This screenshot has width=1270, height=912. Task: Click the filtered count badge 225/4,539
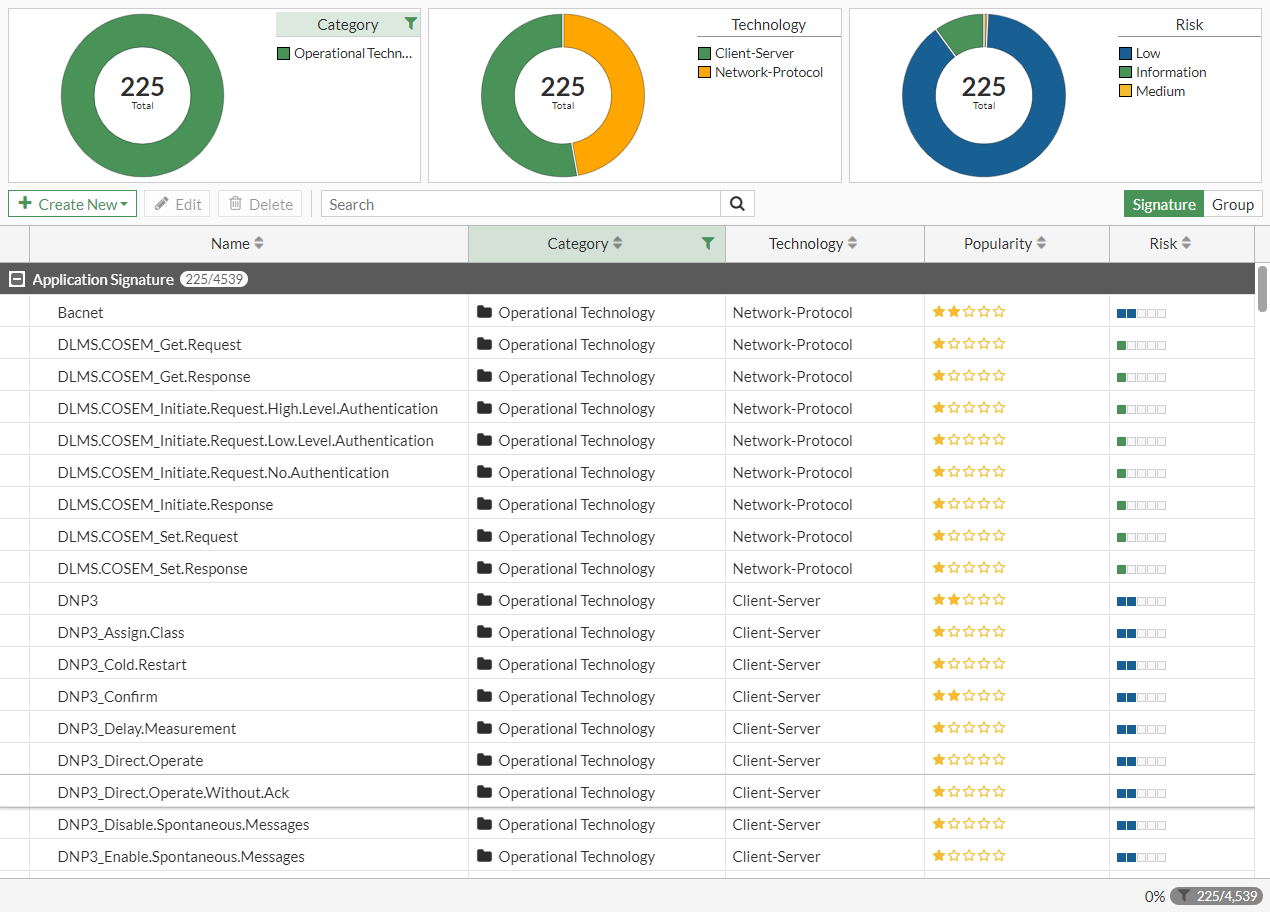[1215, 896]
